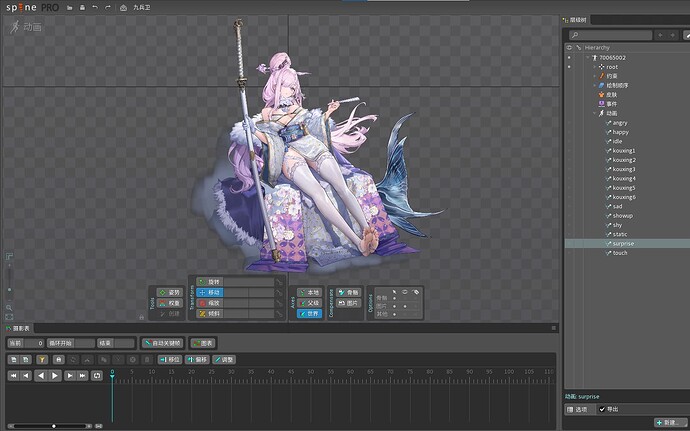Collapse the 动画 animations tree node

[594, 113]
